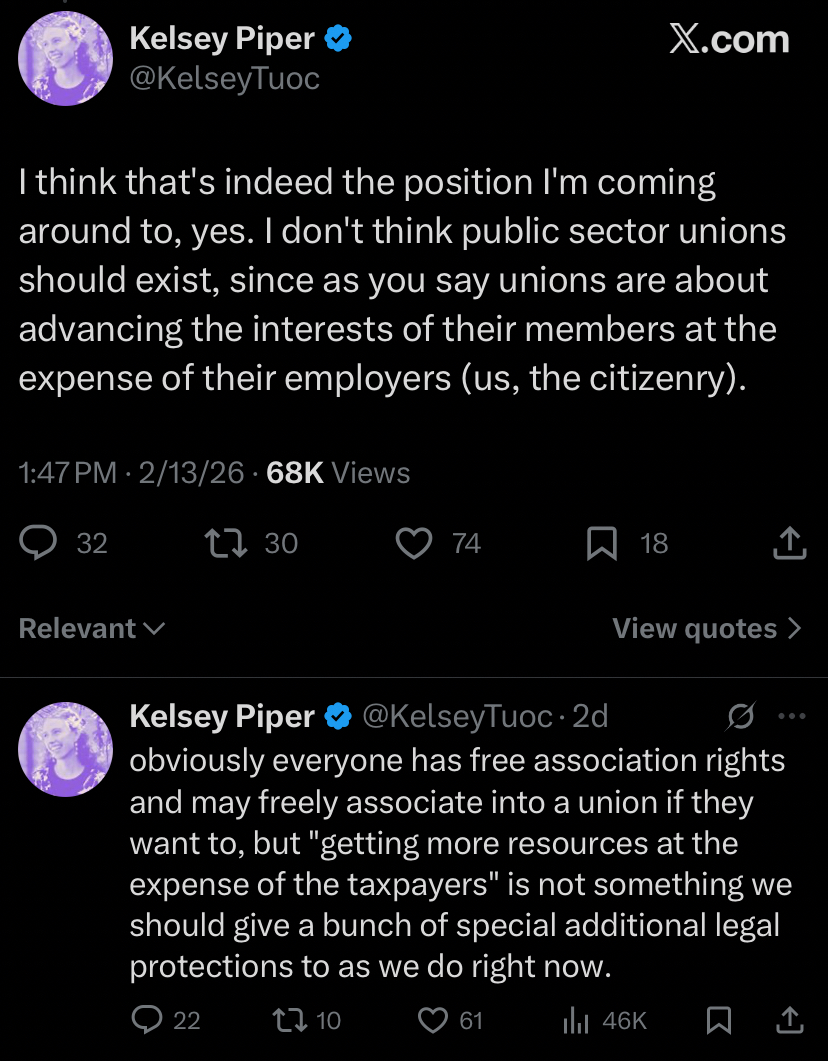Bookmark the main post with 18 bookmarks
The height and width of the screenshot is (1061, 828).
(x=601, y=543)
